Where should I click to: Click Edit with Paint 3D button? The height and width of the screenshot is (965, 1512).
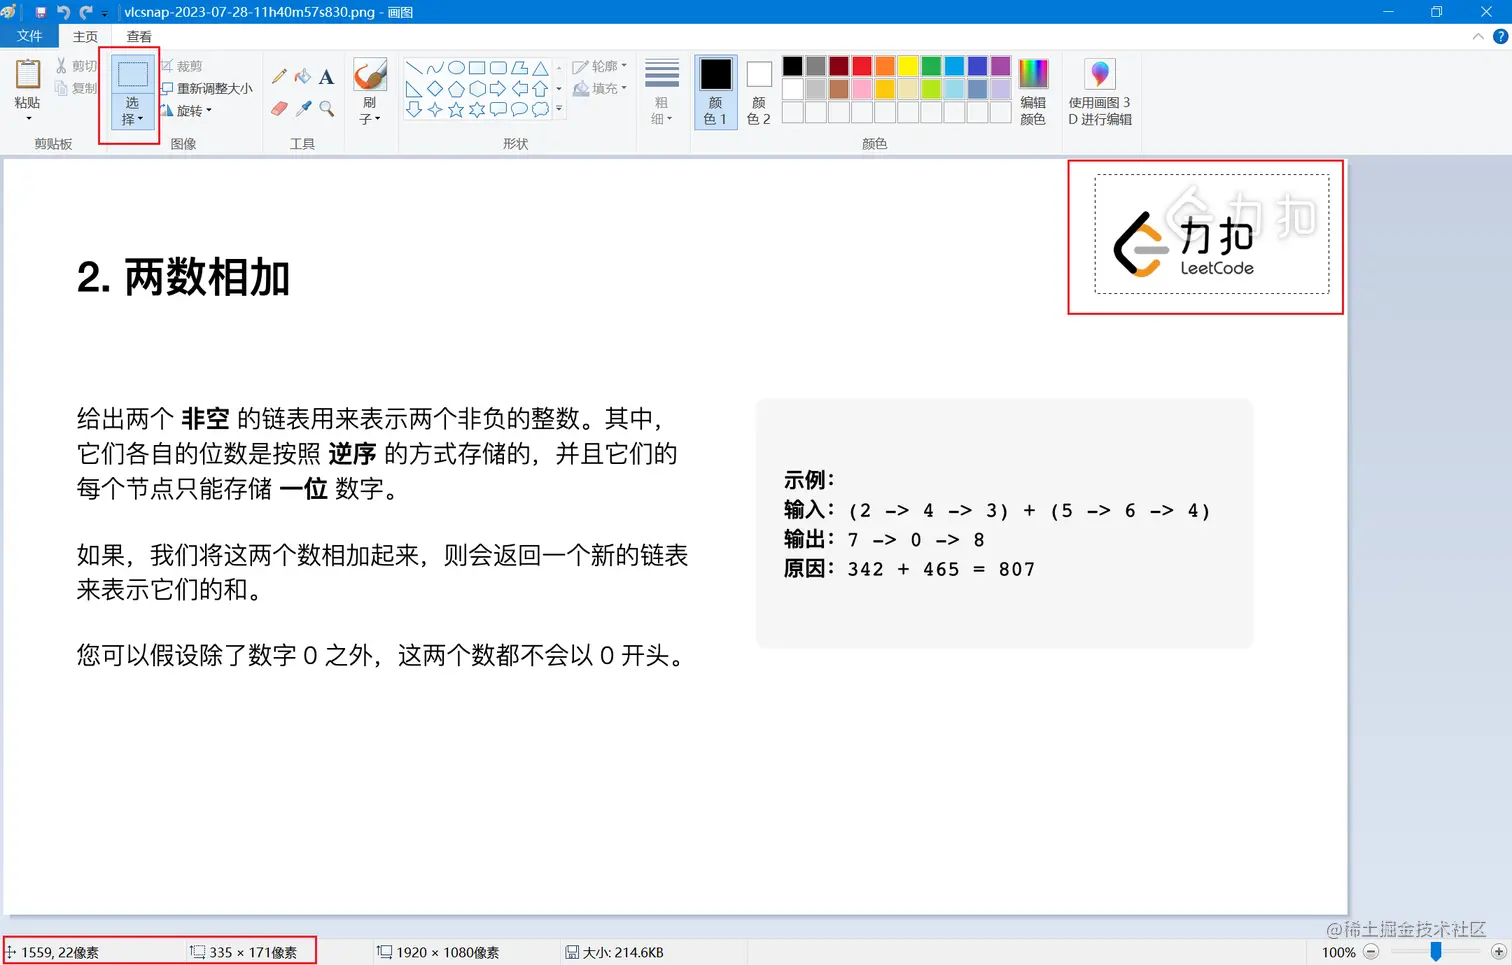[1100, 92]
